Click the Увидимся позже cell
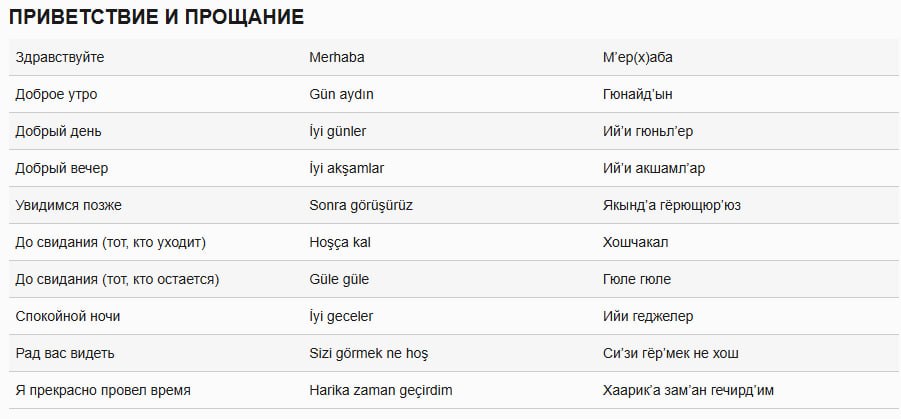The height and width of the screenshot is (419, 901). tap(68, 205)
